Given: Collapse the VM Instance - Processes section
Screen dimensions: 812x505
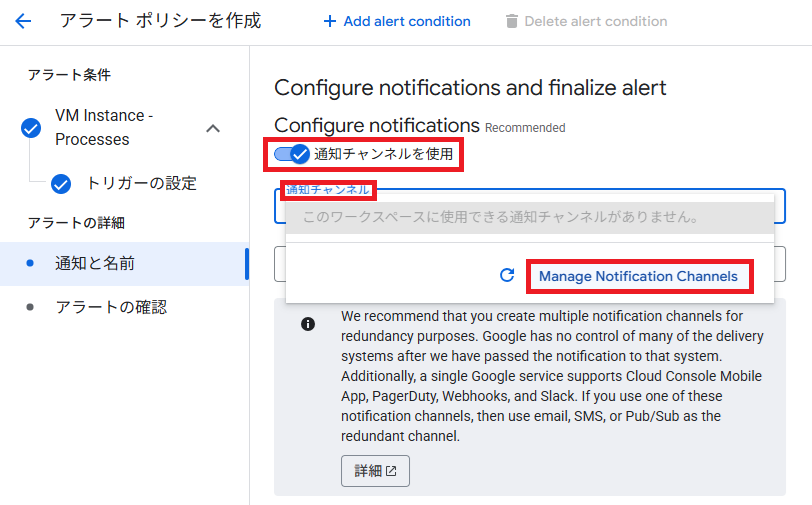Looking at the screenshot, I should click(x=212, y=128).
